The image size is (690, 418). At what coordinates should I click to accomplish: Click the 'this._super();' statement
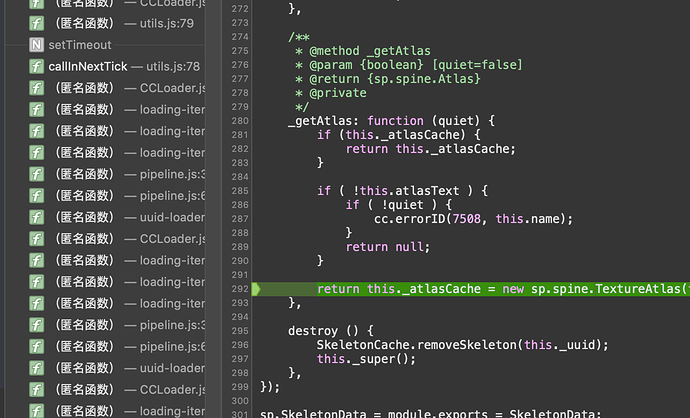[366, 359]
